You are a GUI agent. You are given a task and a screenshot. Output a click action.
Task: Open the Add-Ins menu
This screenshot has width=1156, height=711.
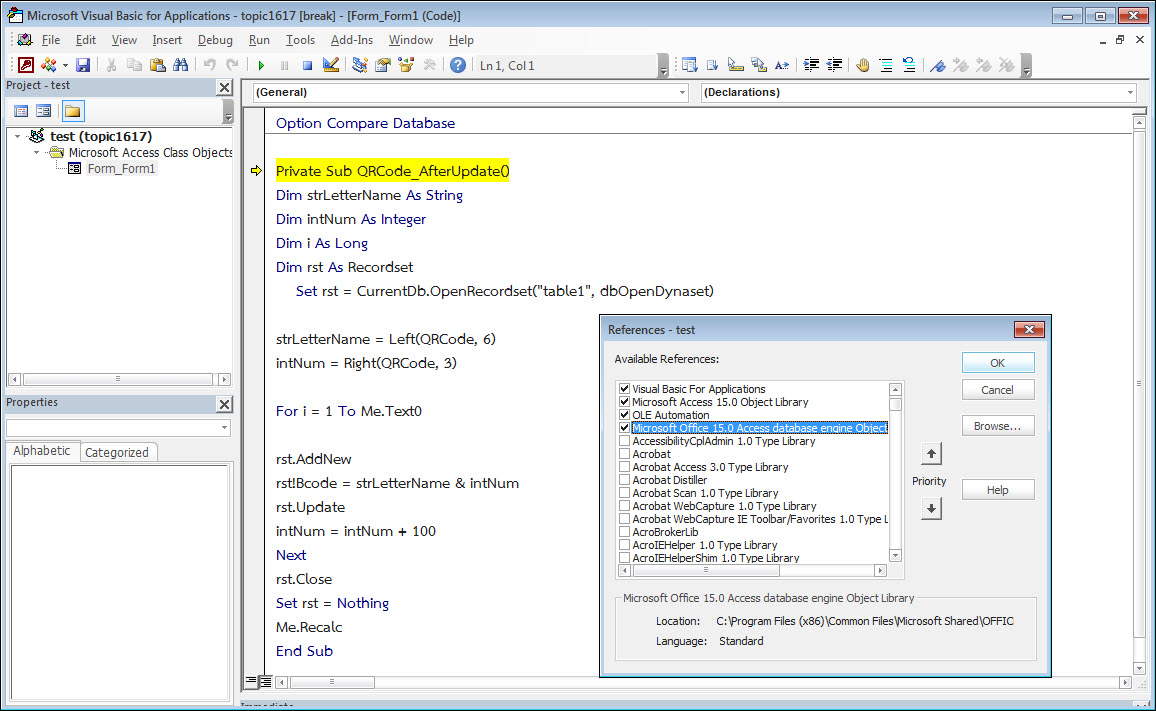352,40
